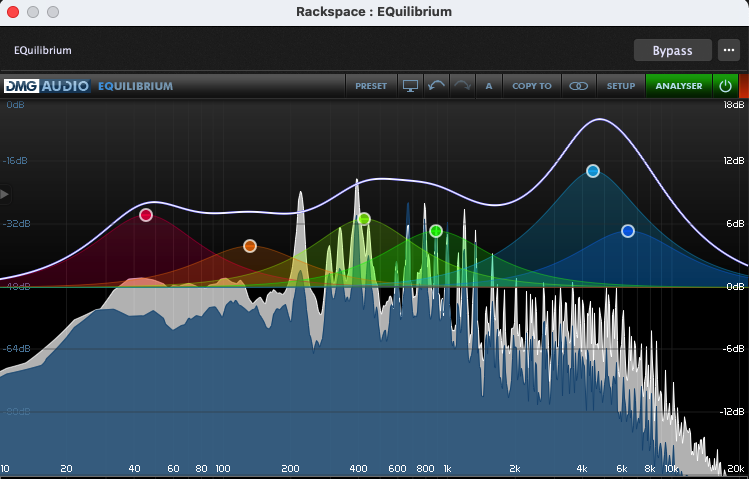Viewport: 749px width, 479px height.
Task: Select the light blue EQ band node
Action: click(593, 171)
